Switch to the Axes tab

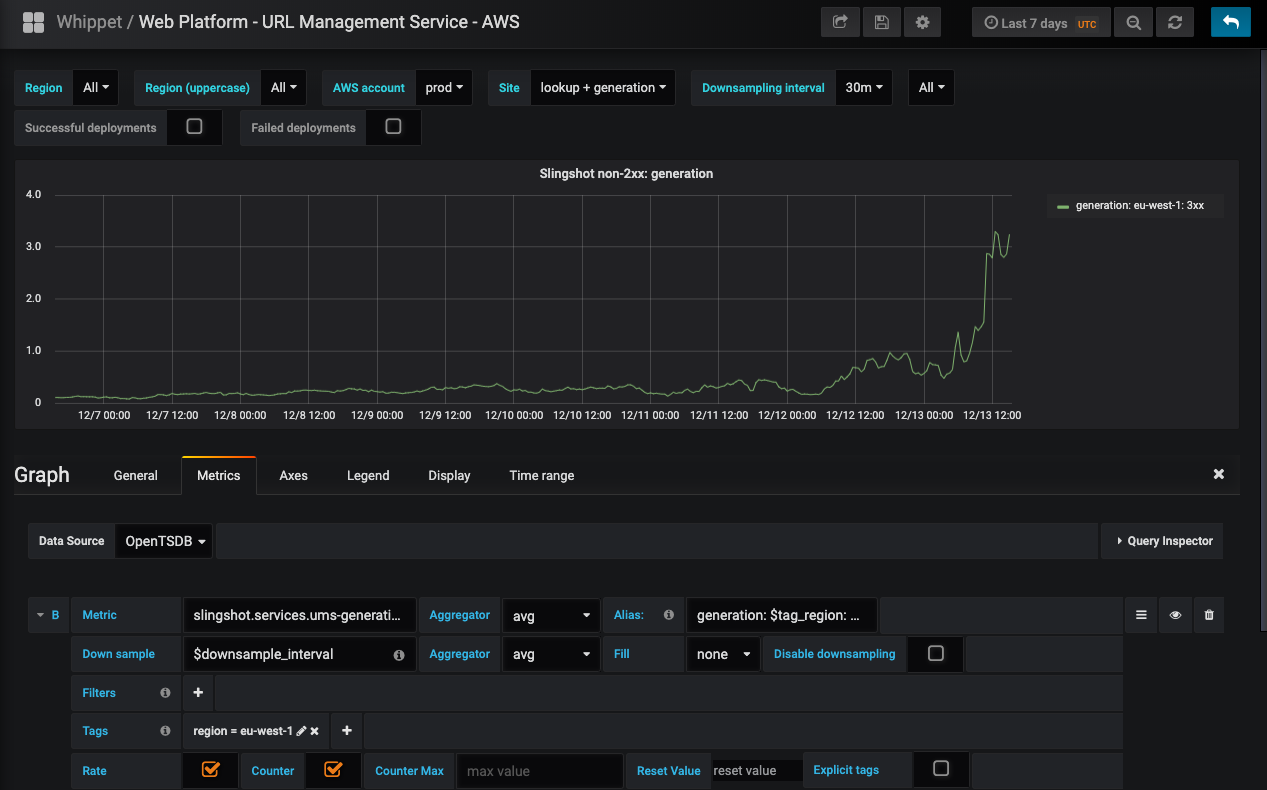click(x=294, y=475)
